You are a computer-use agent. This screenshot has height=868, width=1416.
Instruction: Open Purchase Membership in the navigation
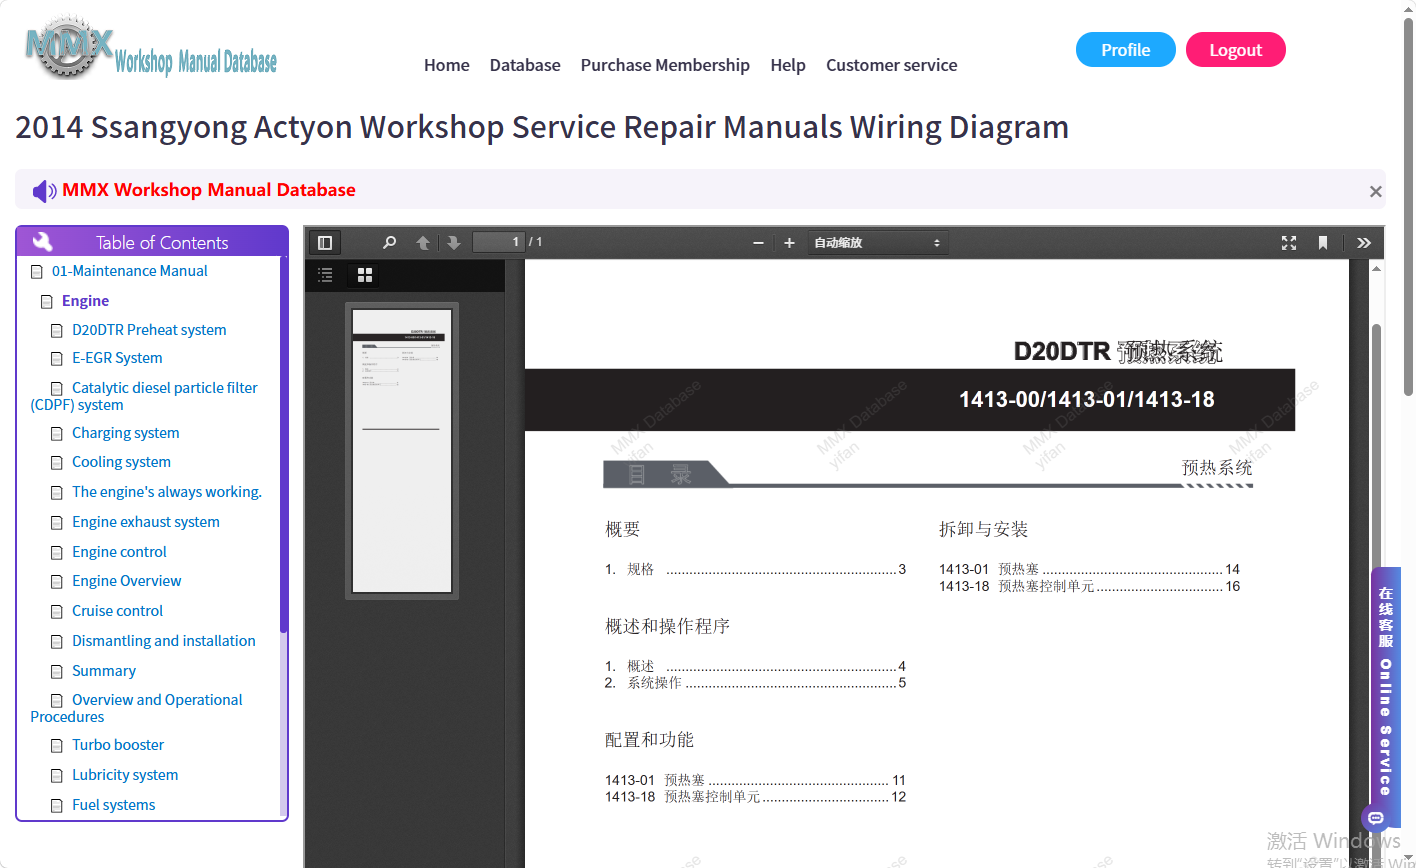665,65
